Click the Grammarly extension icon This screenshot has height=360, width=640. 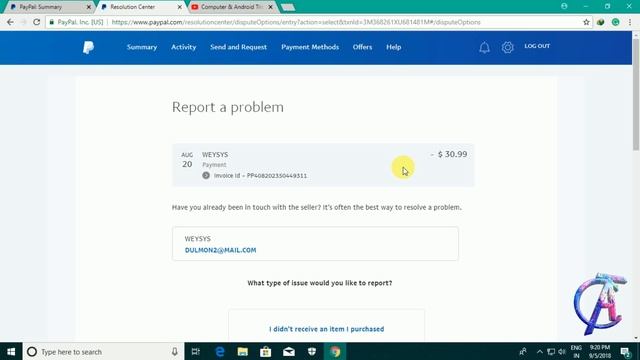(616, 22)
